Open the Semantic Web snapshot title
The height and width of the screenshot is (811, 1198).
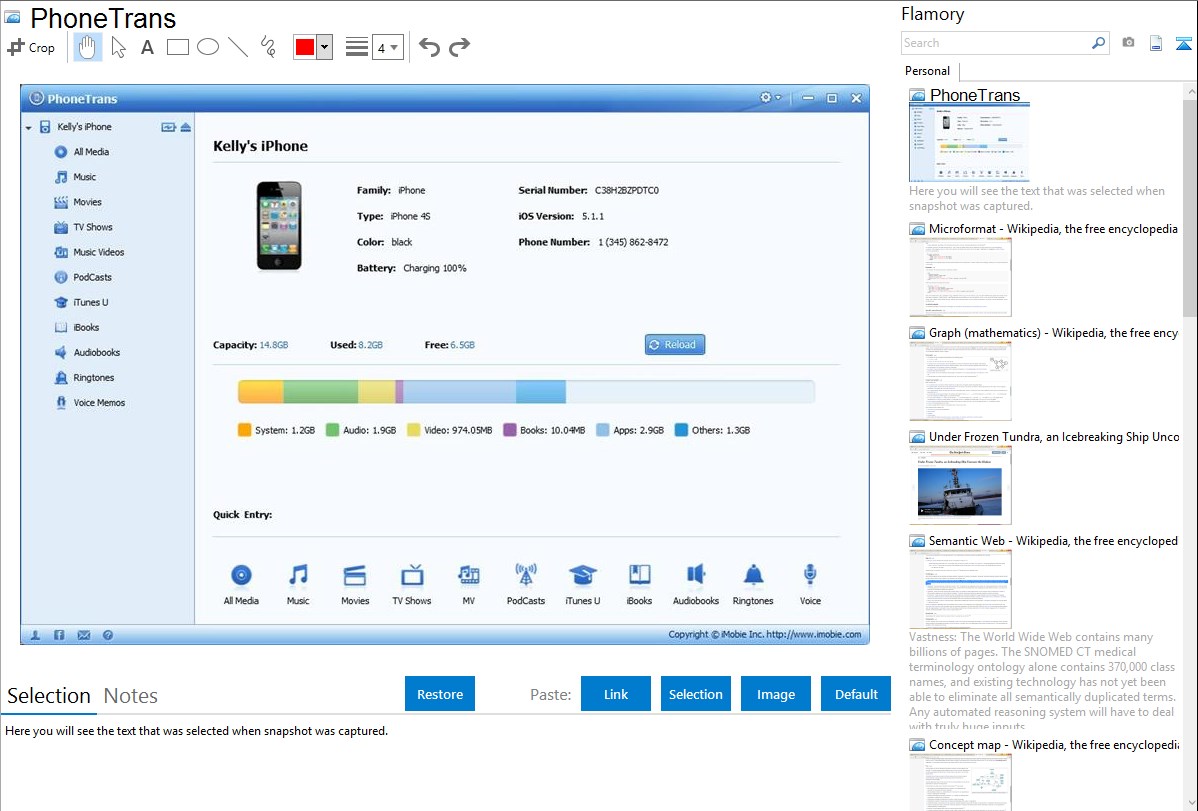click(x=1053, y=540)
